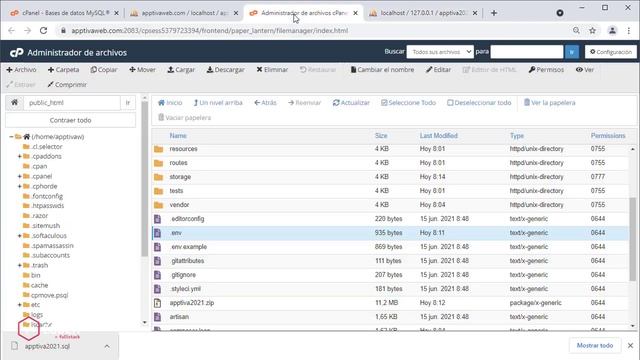Image resolution: width=640 pixels, height=360 pixels.
Task: Click the file list vertical scrollbar
Action: click(x=633, y=239)
